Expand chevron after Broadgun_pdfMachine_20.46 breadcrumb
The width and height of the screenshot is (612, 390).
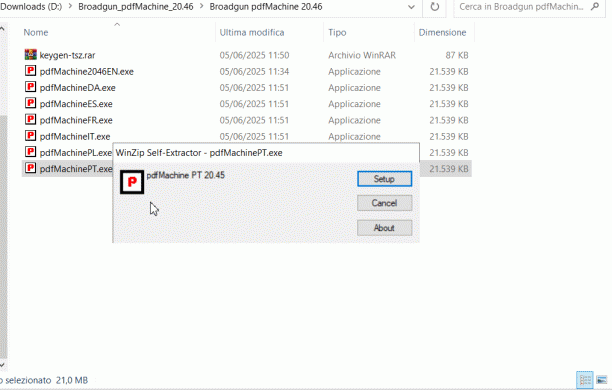pyautogui.click(x=201, y=7)
